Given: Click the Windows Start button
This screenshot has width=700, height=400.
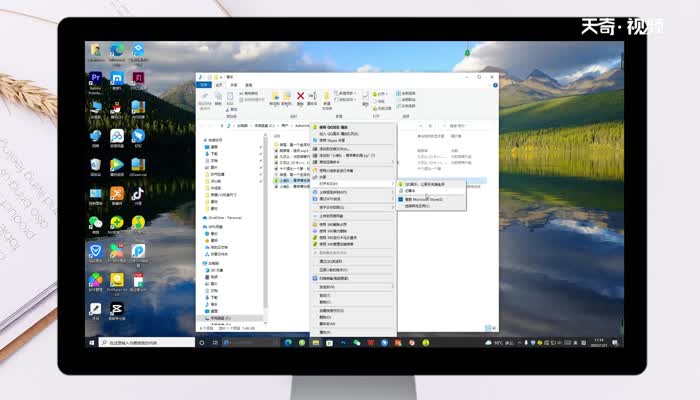Looking at the screenshot, I should (89, 343).
